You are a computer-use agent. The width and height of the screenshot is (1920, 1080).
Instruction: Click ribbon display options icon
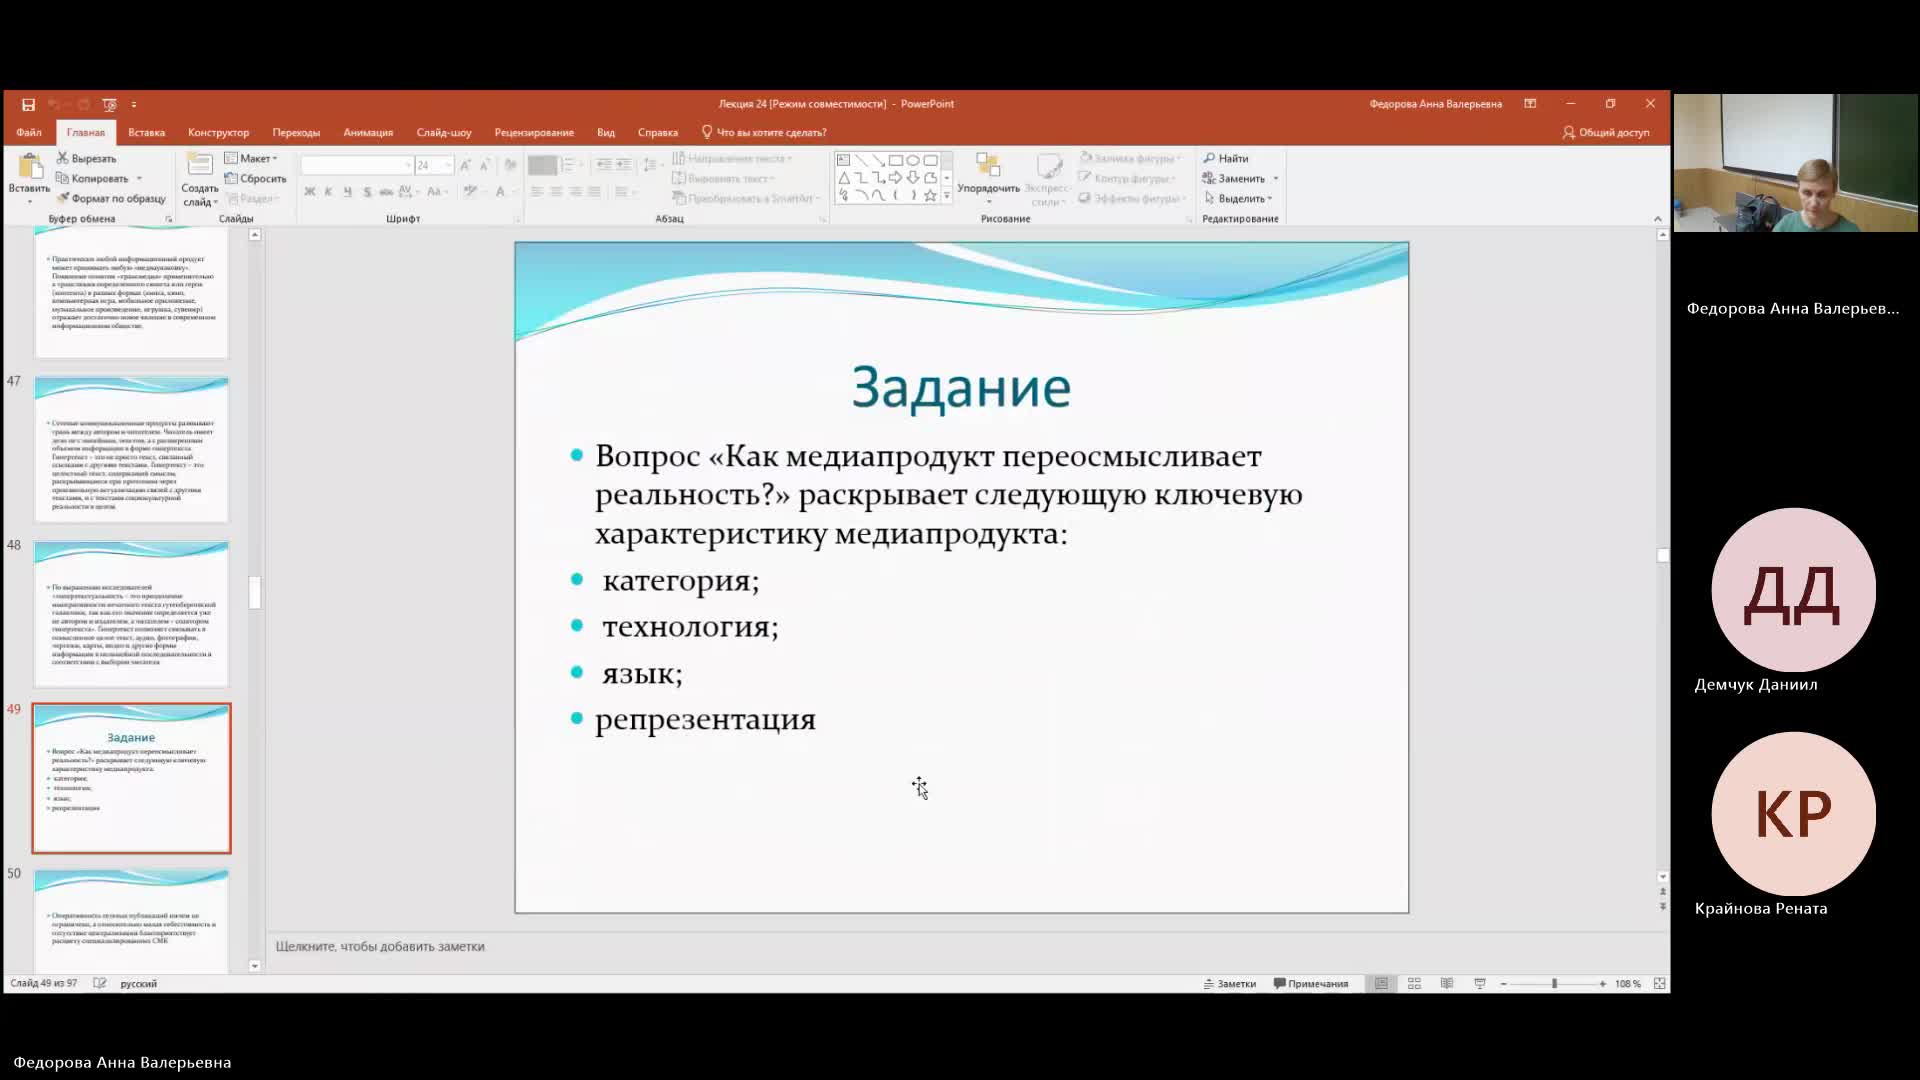(1530, 104)
